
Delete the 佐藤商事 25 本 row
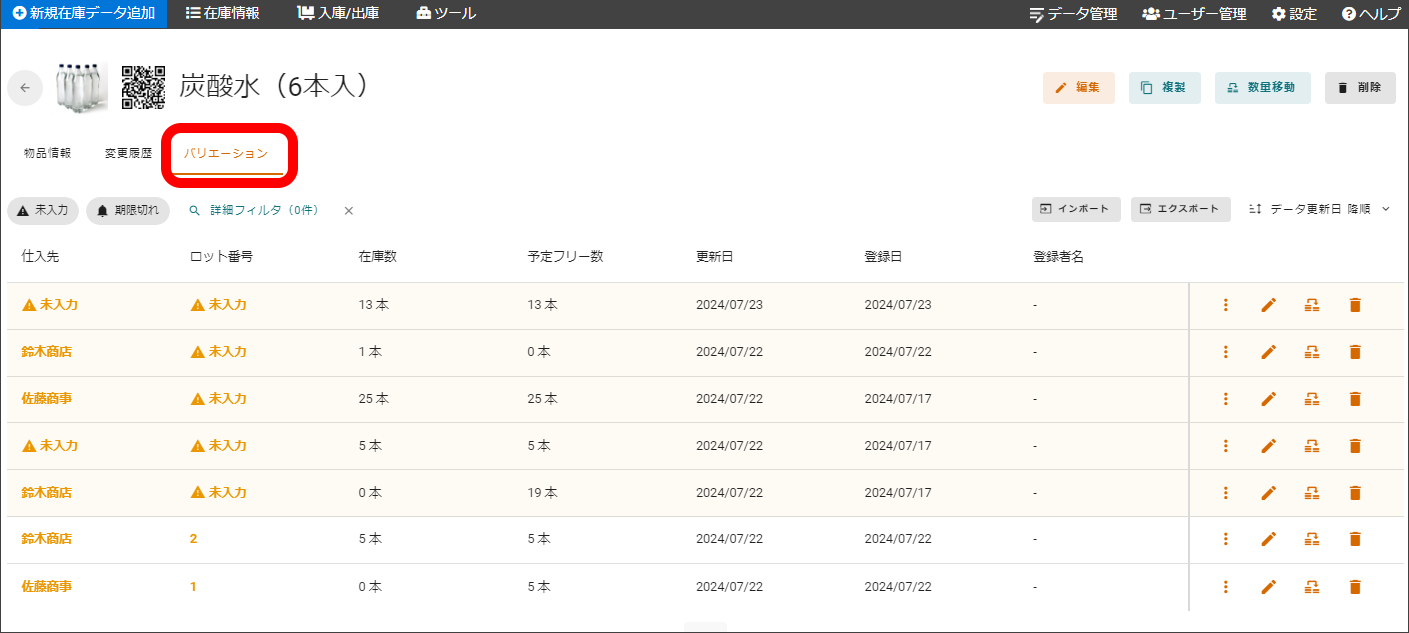[1355, 399]
